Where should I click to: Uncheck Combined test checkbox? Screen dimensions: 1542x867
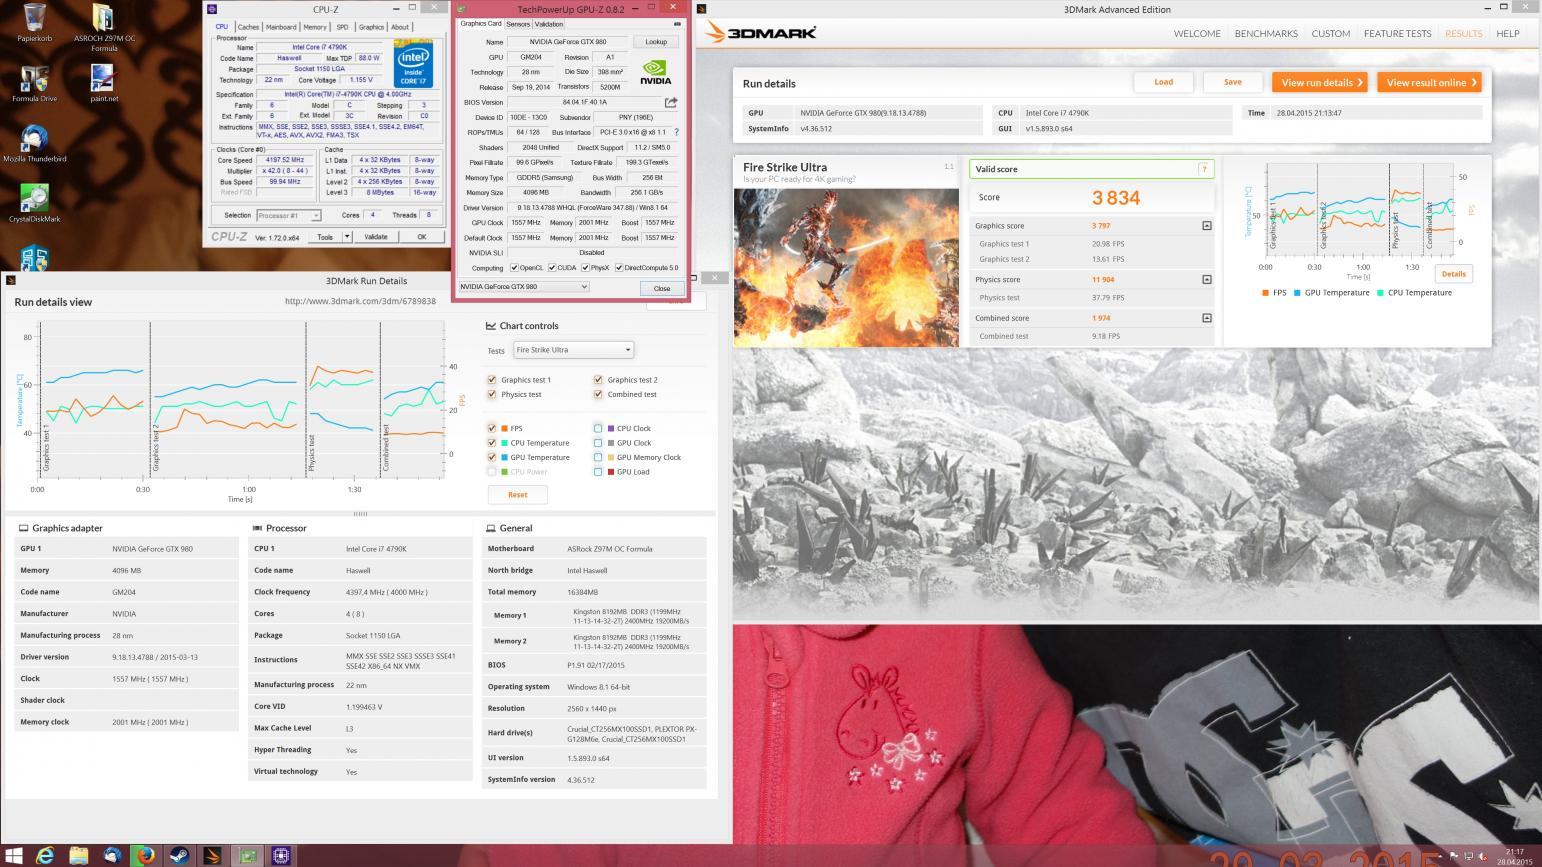coord(598,394)
